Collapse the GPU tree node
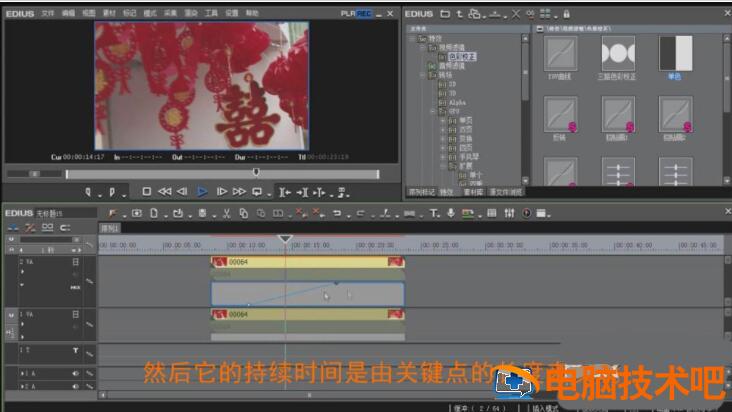Image resolution: width=732 pixels, height=412 pixels. [433, 112]
